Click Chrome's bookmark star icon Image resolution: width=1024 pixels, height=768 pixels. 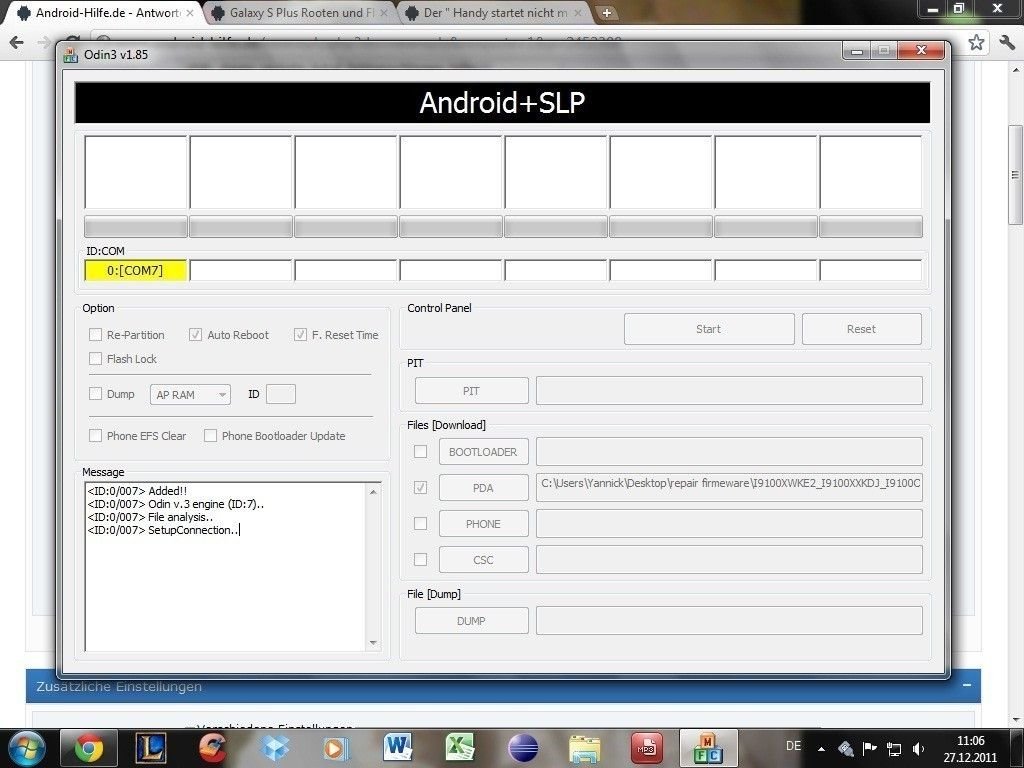click(976, 42)
